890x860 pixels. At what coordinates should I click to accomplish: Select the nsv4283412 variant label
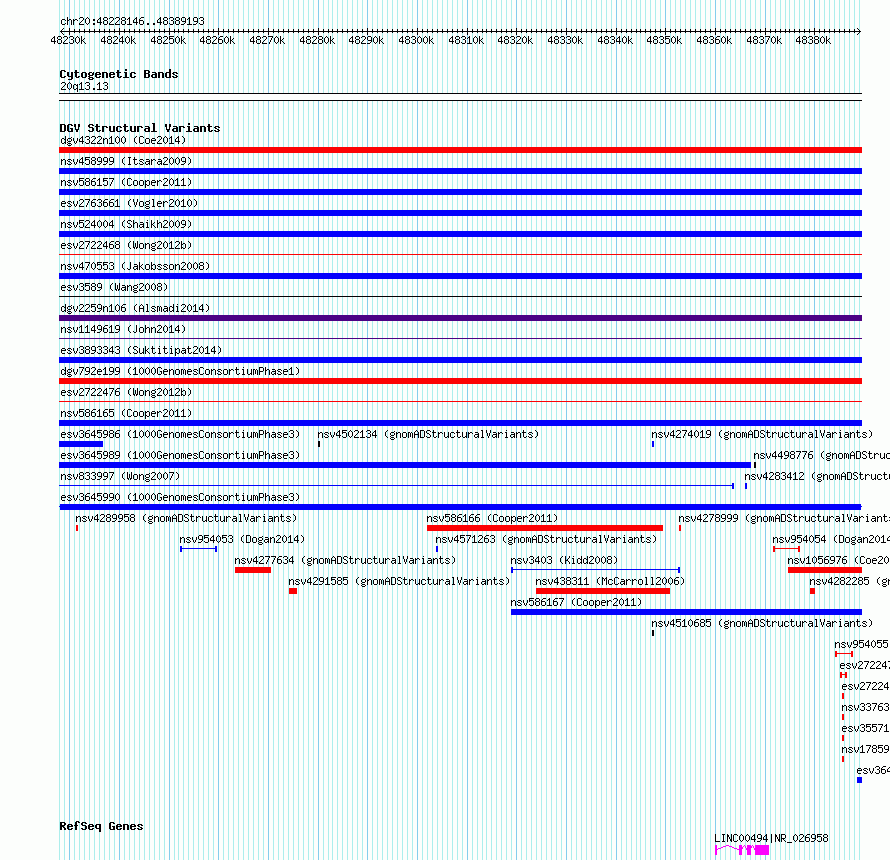coord(817,476)
